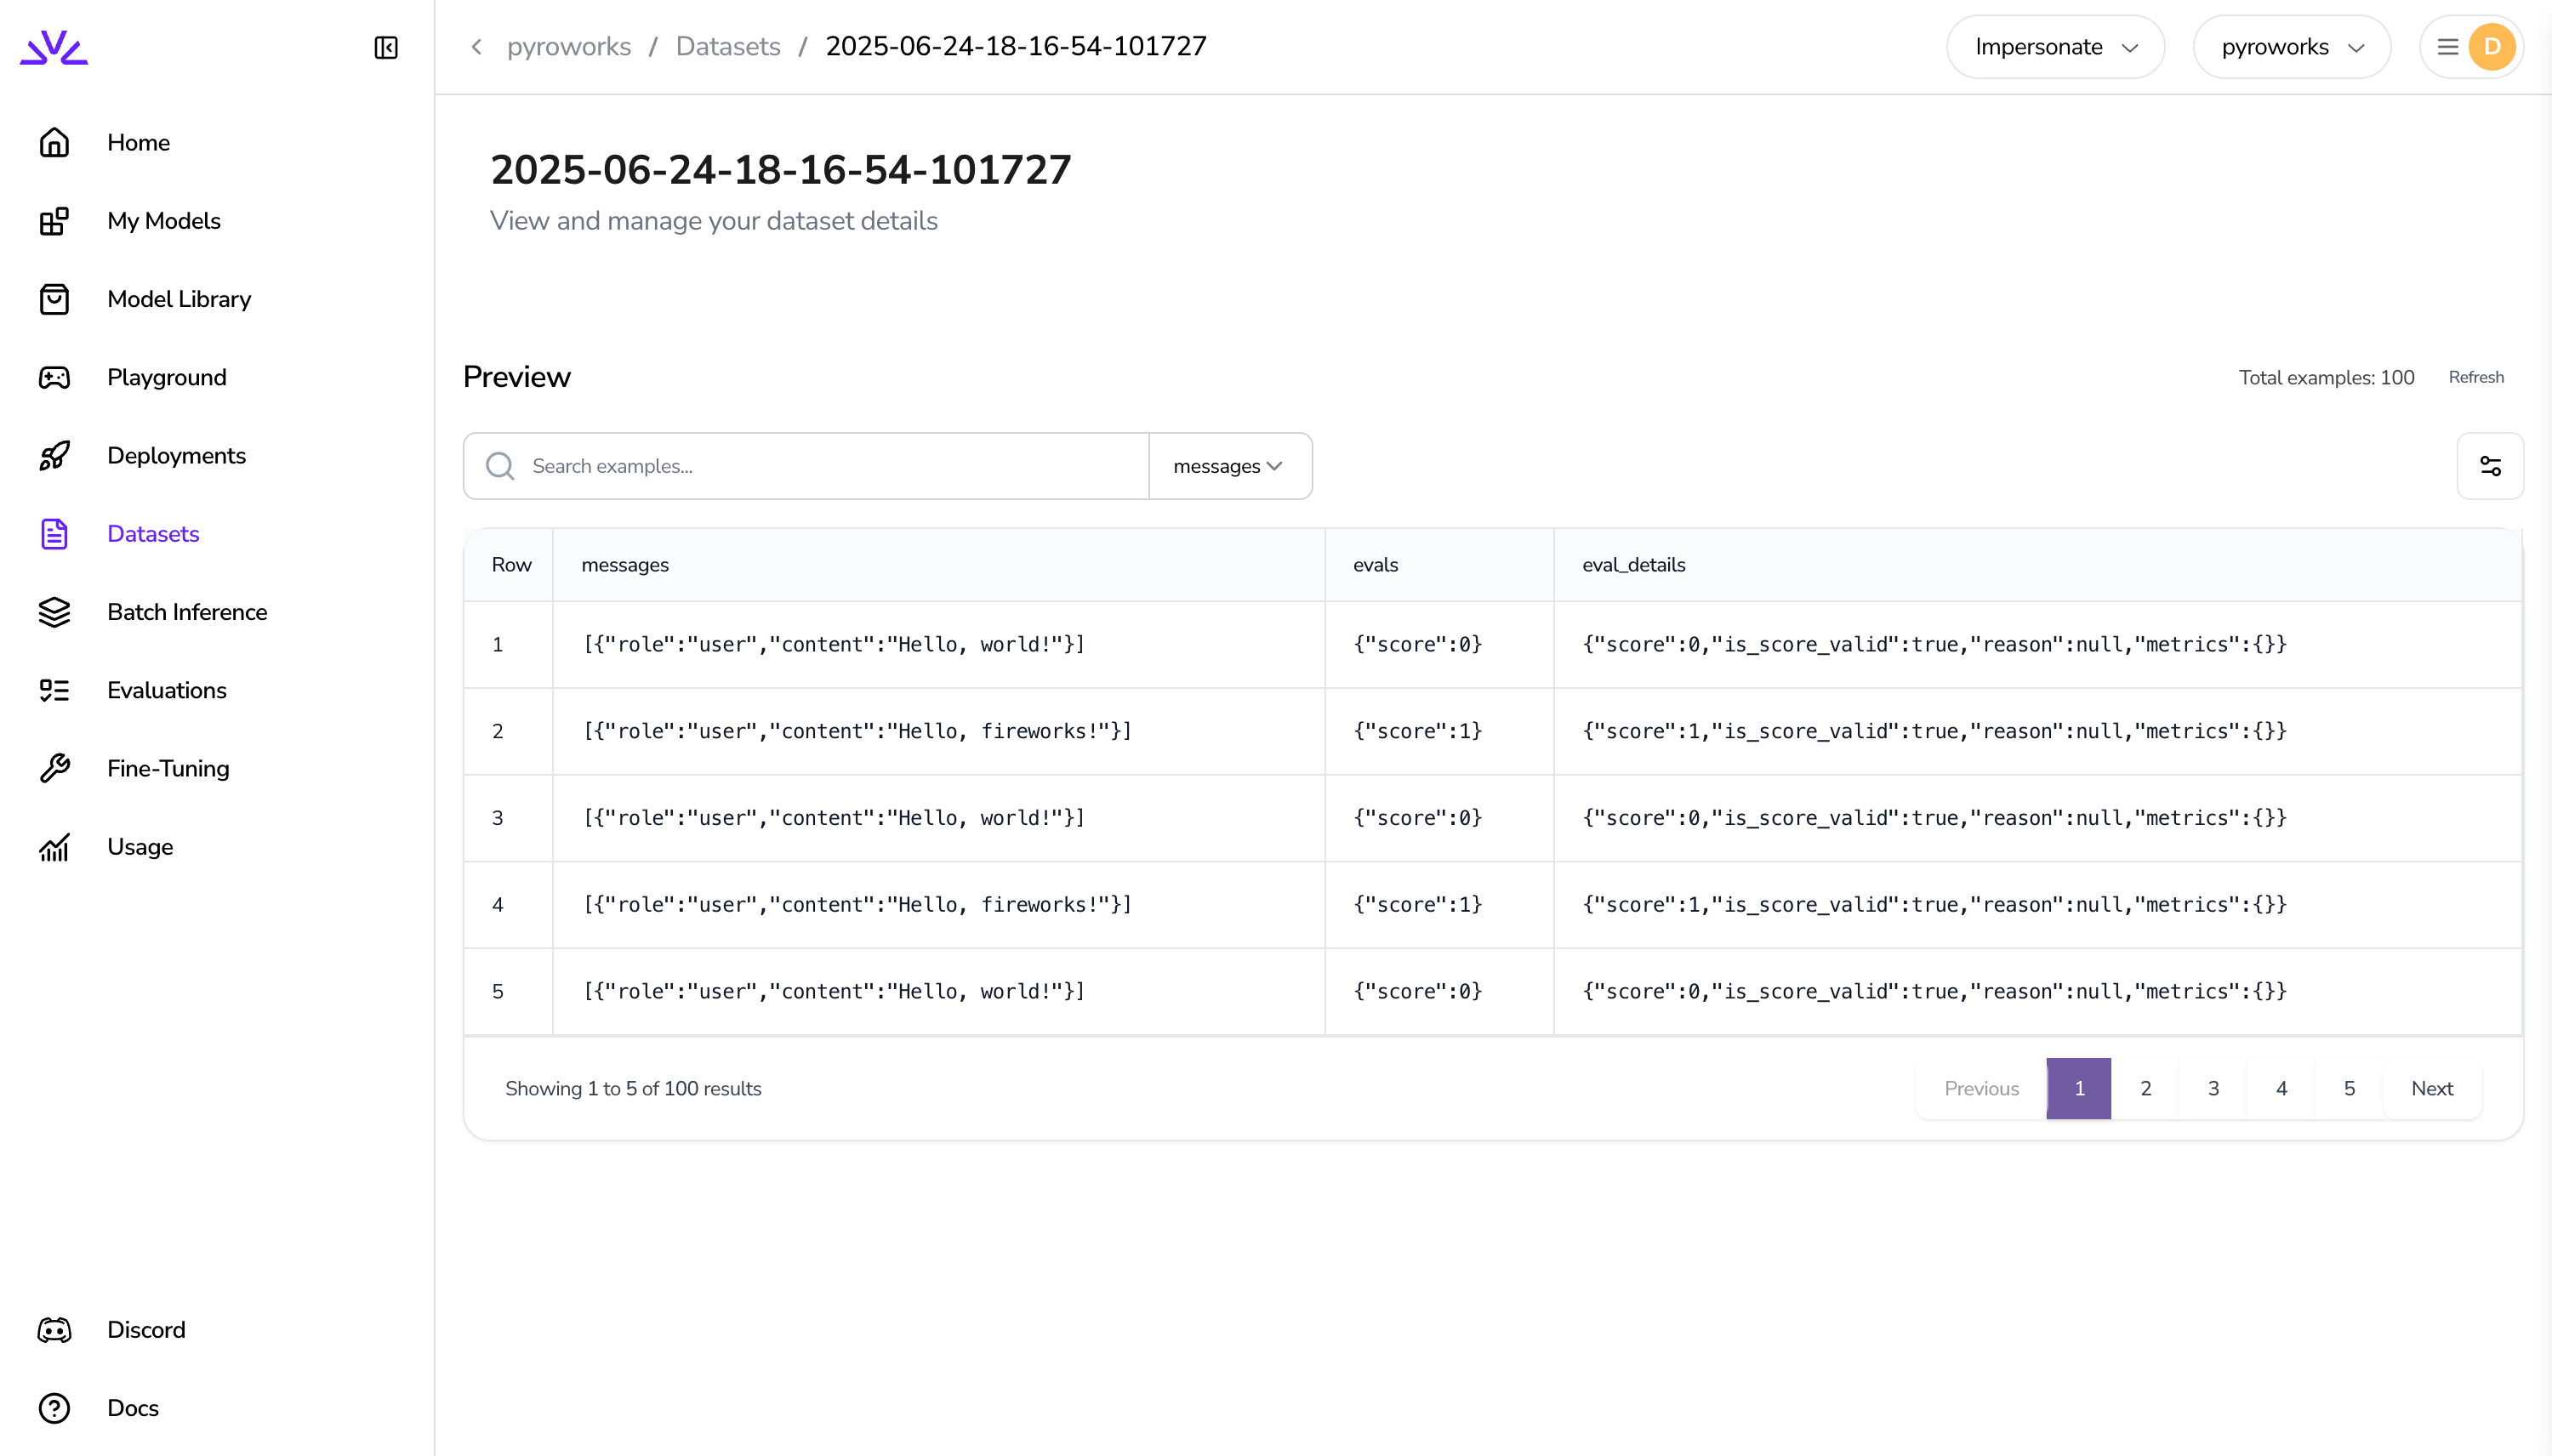Open Home in the sidebar
Screen dimensions: 2552x1456
click(x=138, y=142)
